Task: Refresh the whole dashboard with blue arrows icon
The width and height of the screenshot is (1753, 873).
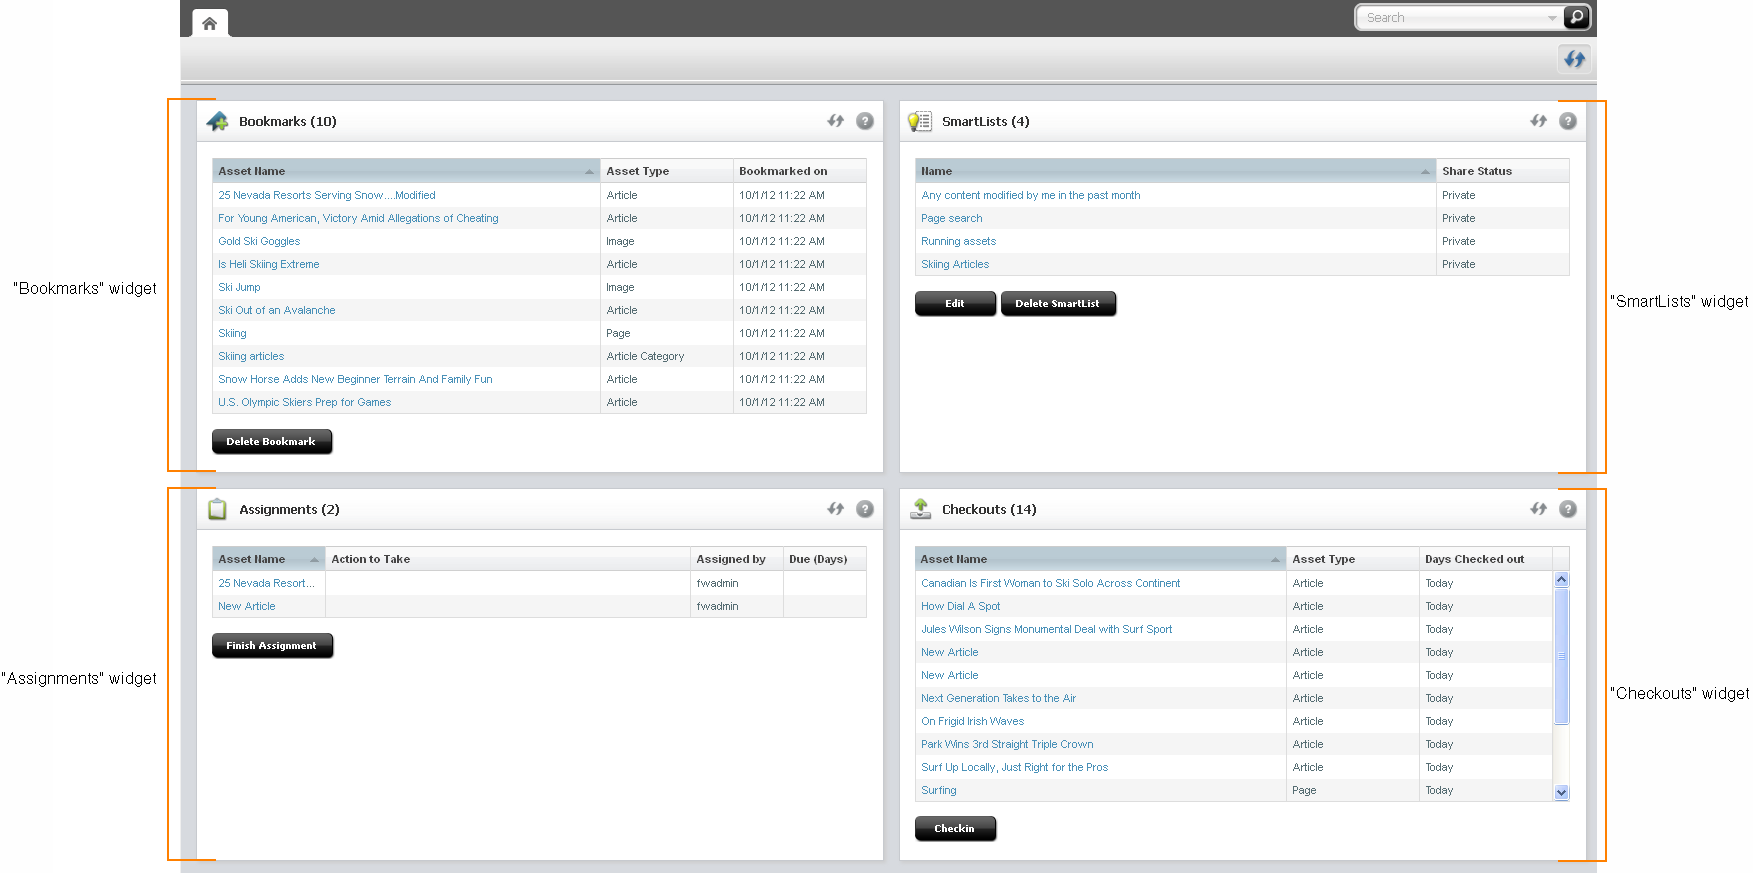Action: click(1575, 59)
